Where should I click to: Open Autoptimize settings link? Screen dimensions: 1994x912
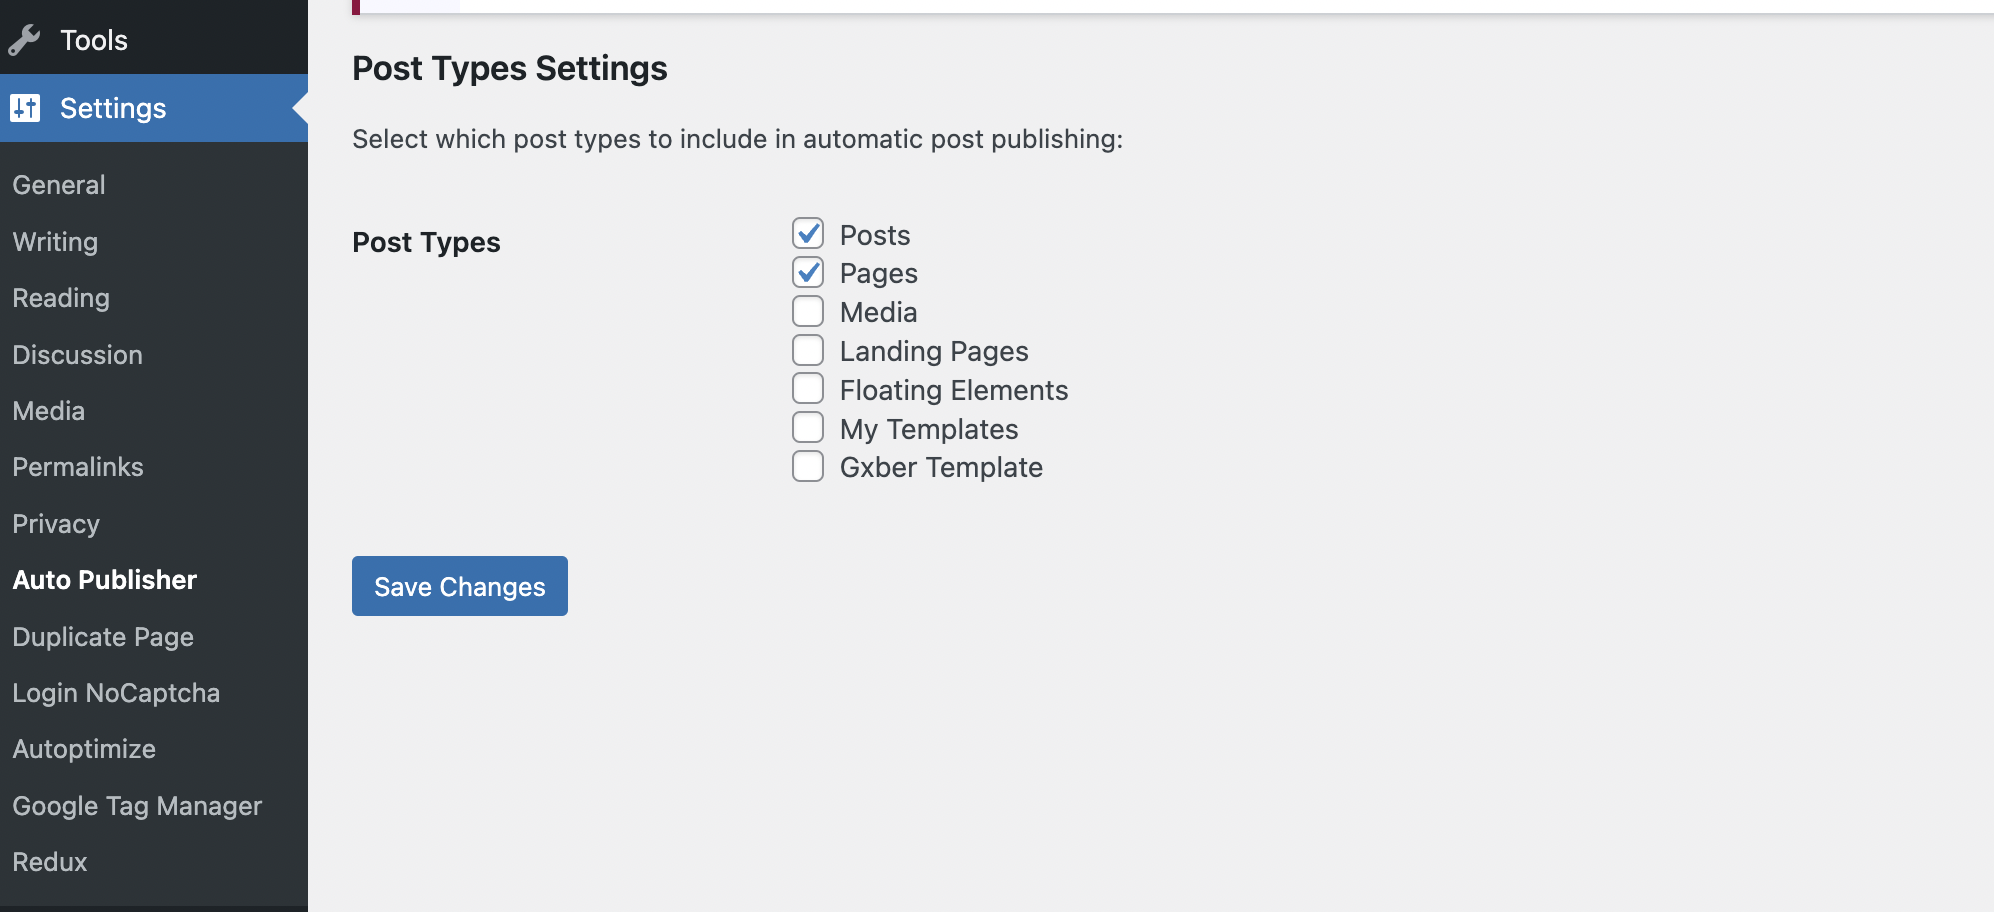coord(84,749)
